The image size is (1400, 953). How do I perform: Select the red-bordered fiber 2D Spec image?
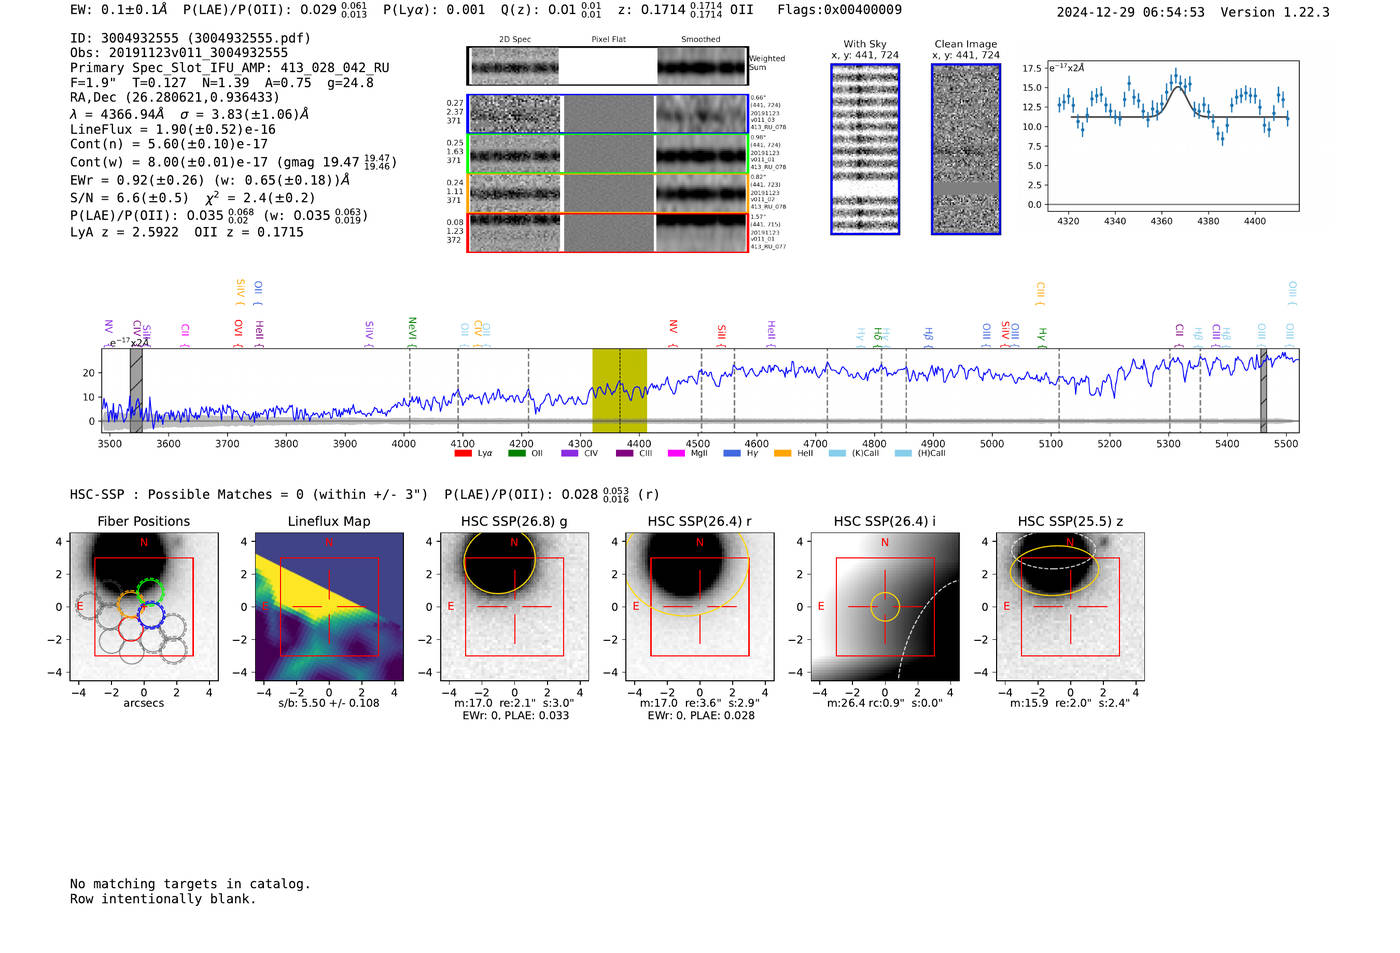pos(514,233)
